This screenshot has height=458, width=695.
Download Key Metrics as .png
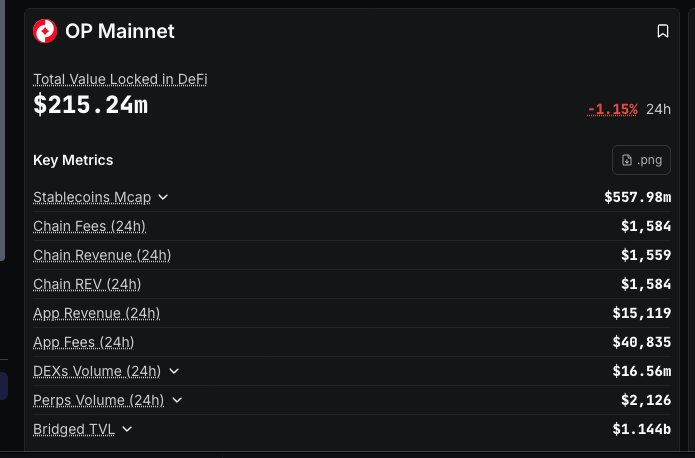point(641,160)
